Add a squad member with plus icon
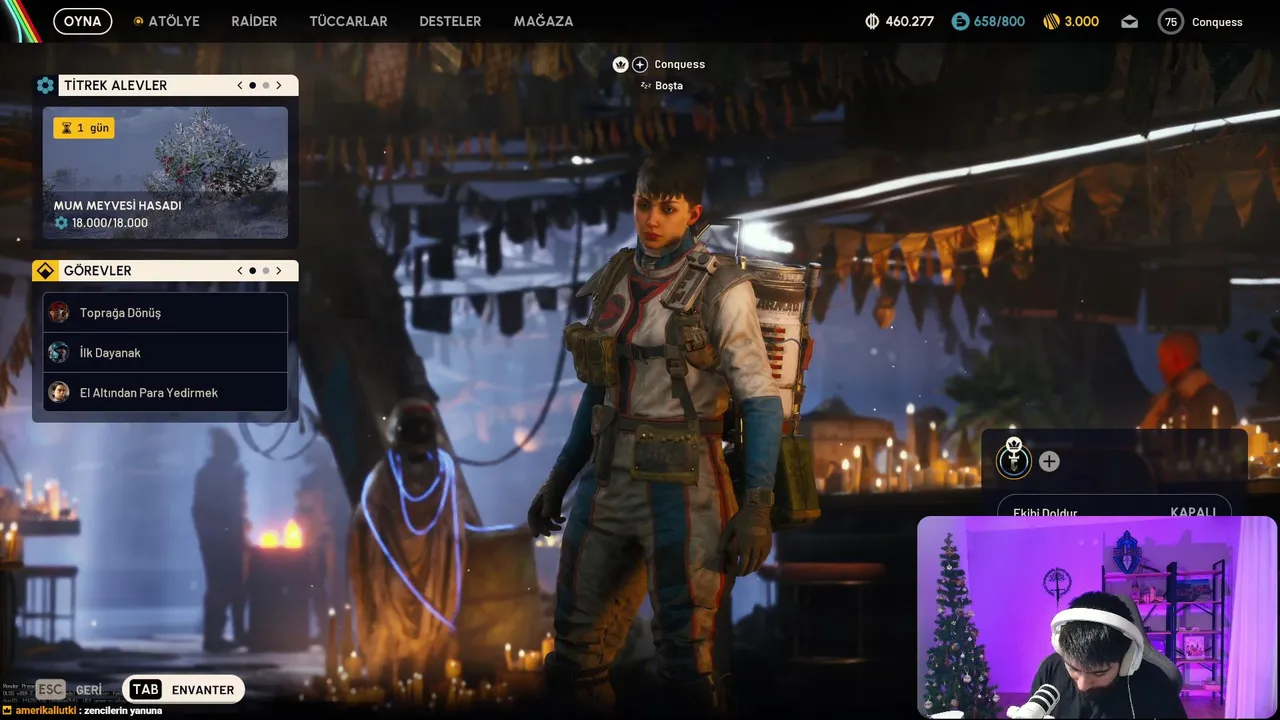 [x=1049, y=461]
